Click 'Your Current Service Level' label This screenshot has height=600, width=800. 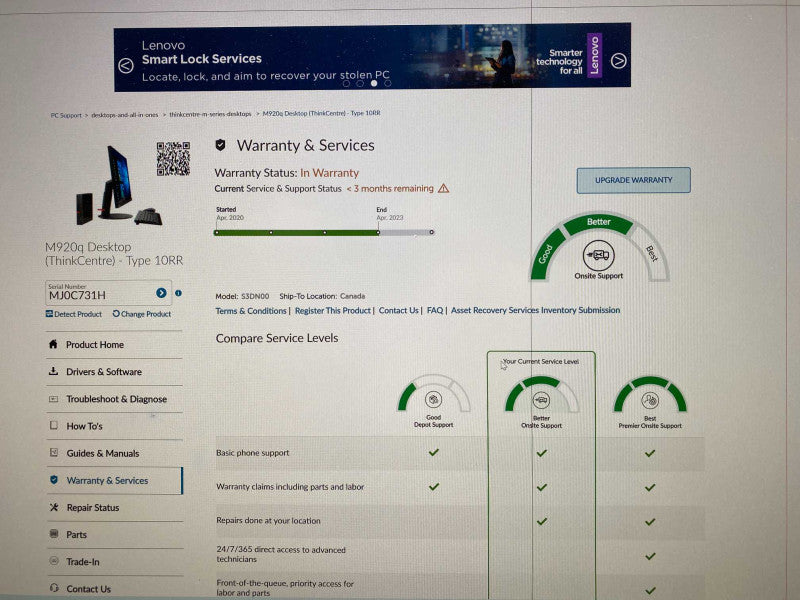coord(541,361)
